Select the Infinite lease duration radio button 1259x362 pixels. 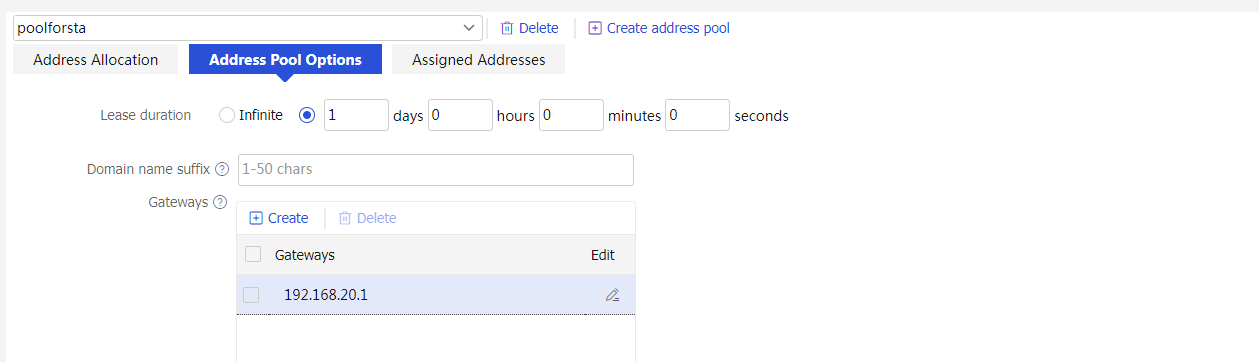(x=227, y=115)
